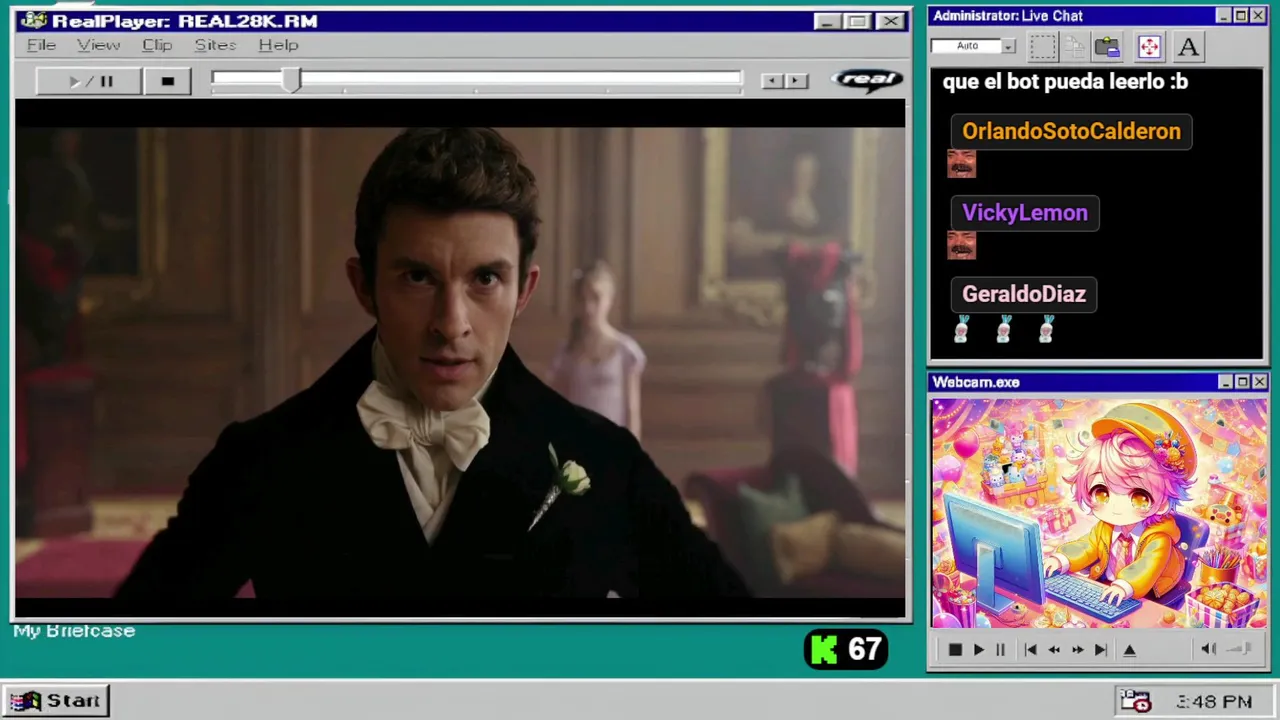Toggle RealPlayer play/pause button
Image resolution: width=1280 pixels, height=720 pixels.
(89, 81)
